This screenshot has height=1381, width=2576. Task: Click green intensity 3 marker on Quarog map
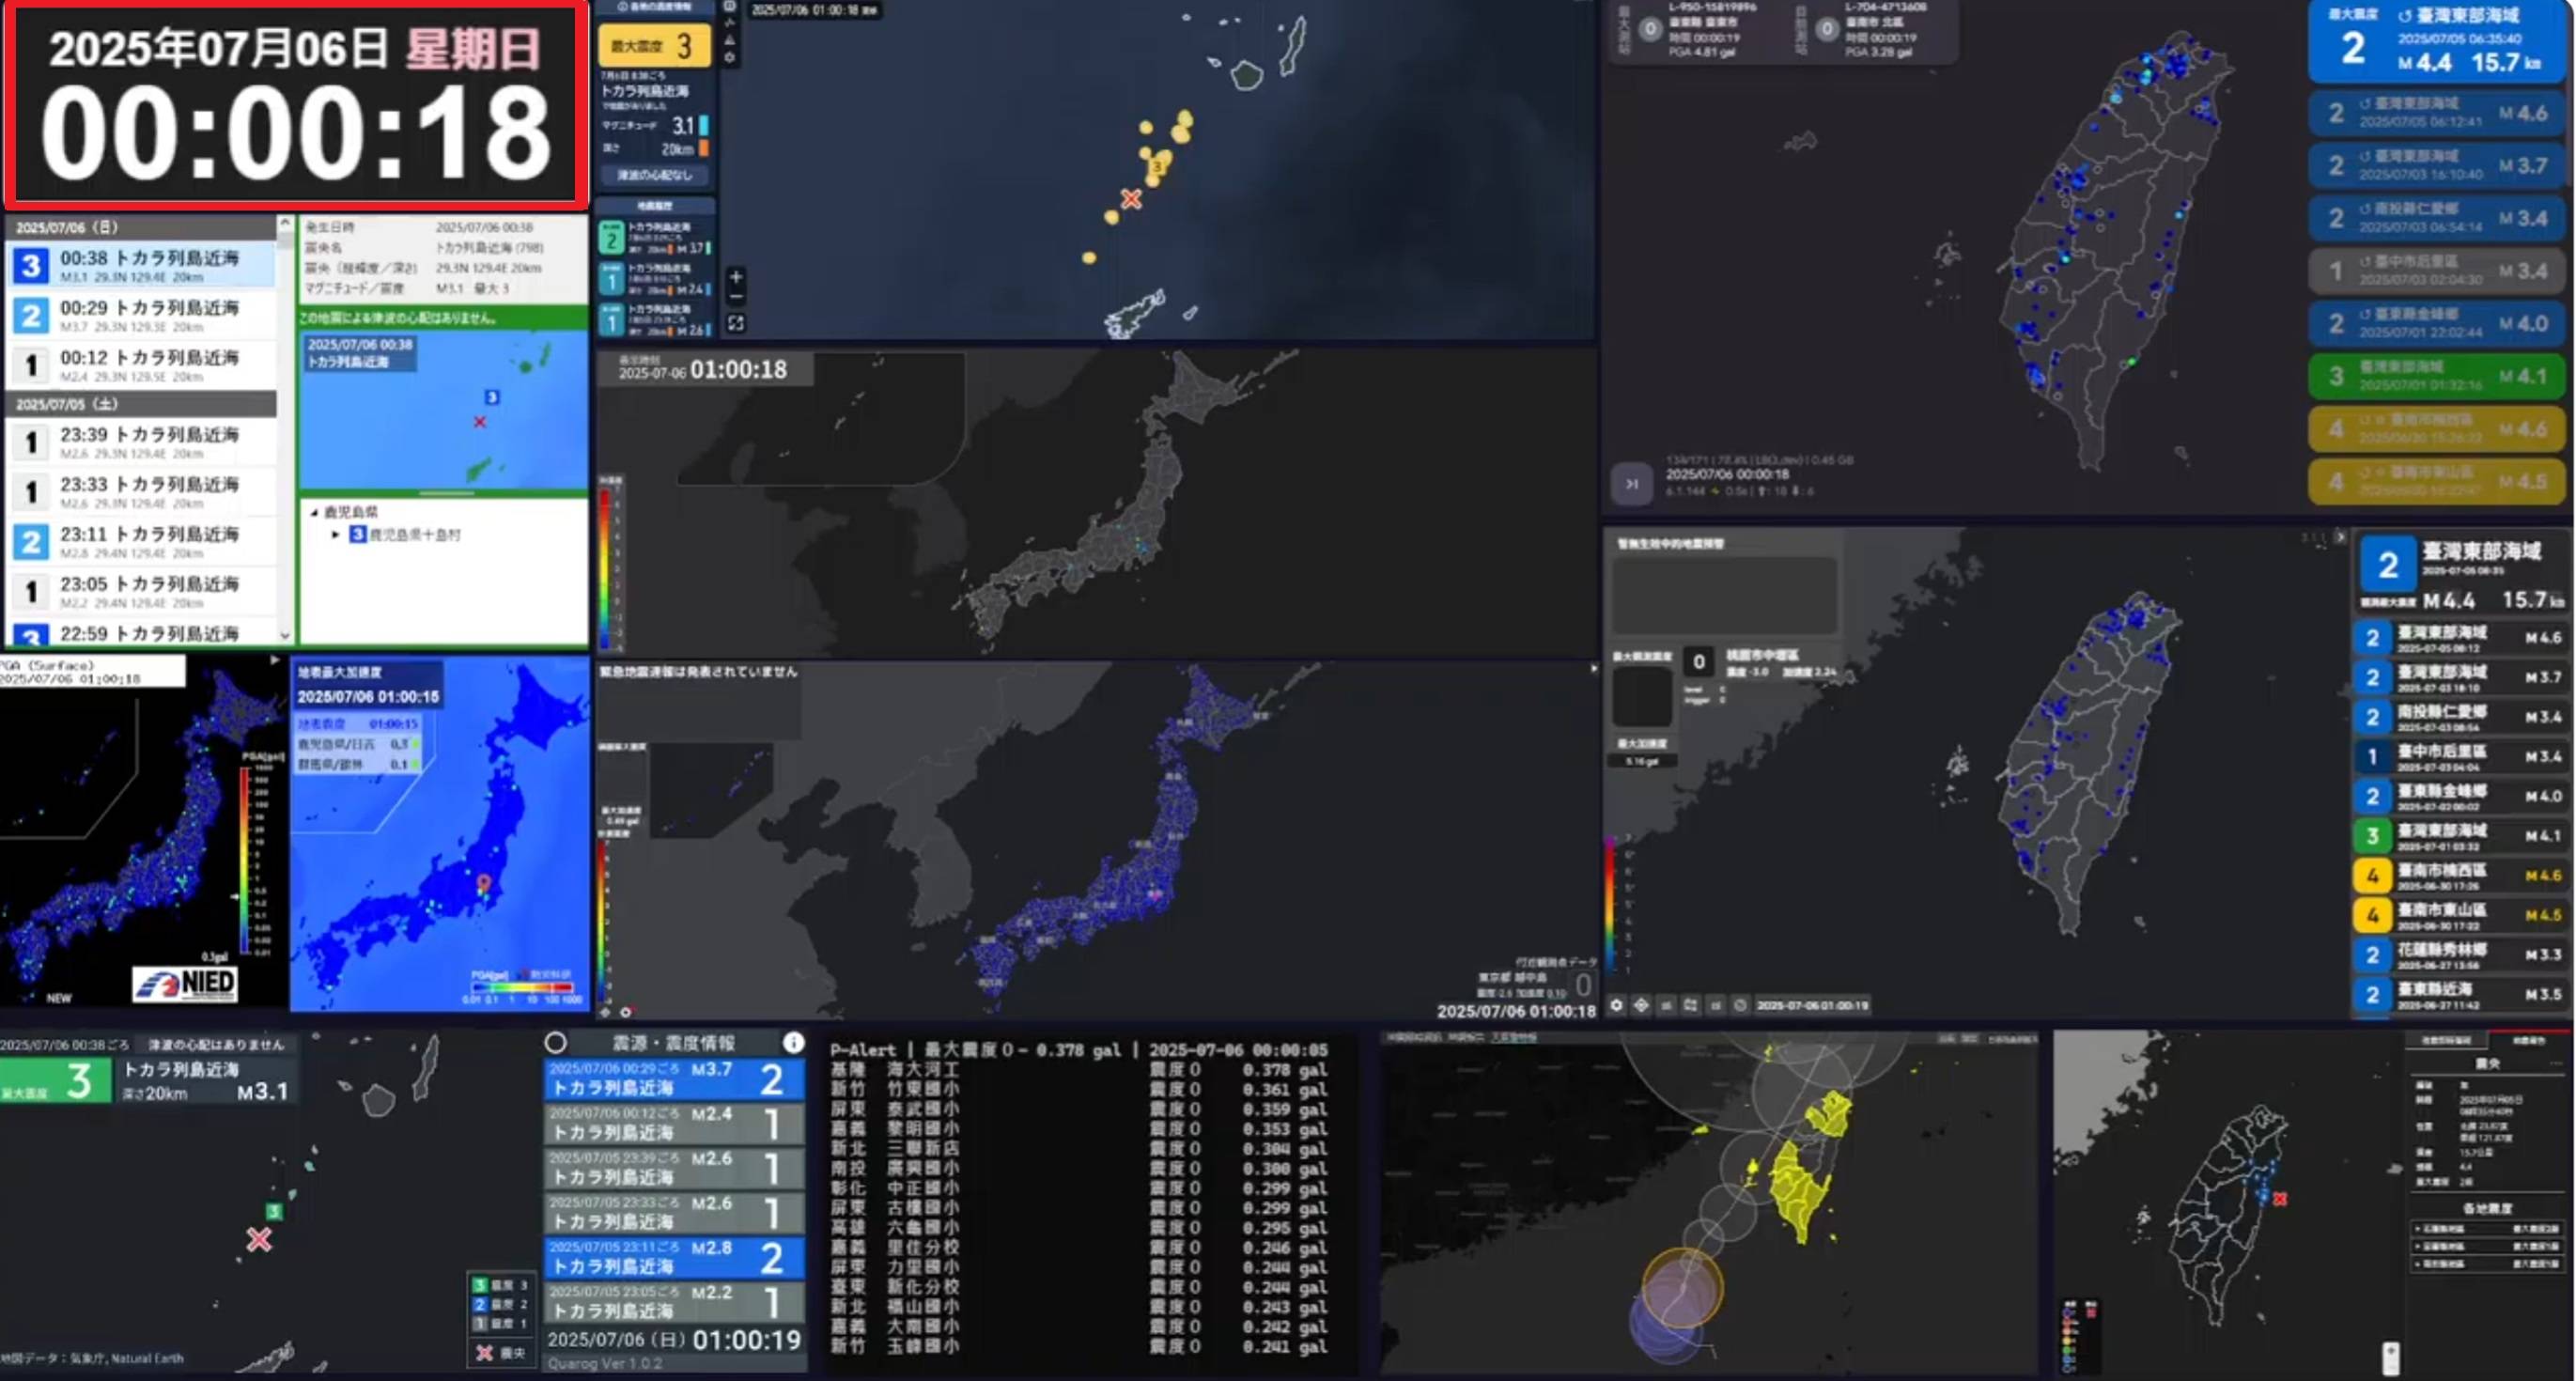tap(273, 1211)
